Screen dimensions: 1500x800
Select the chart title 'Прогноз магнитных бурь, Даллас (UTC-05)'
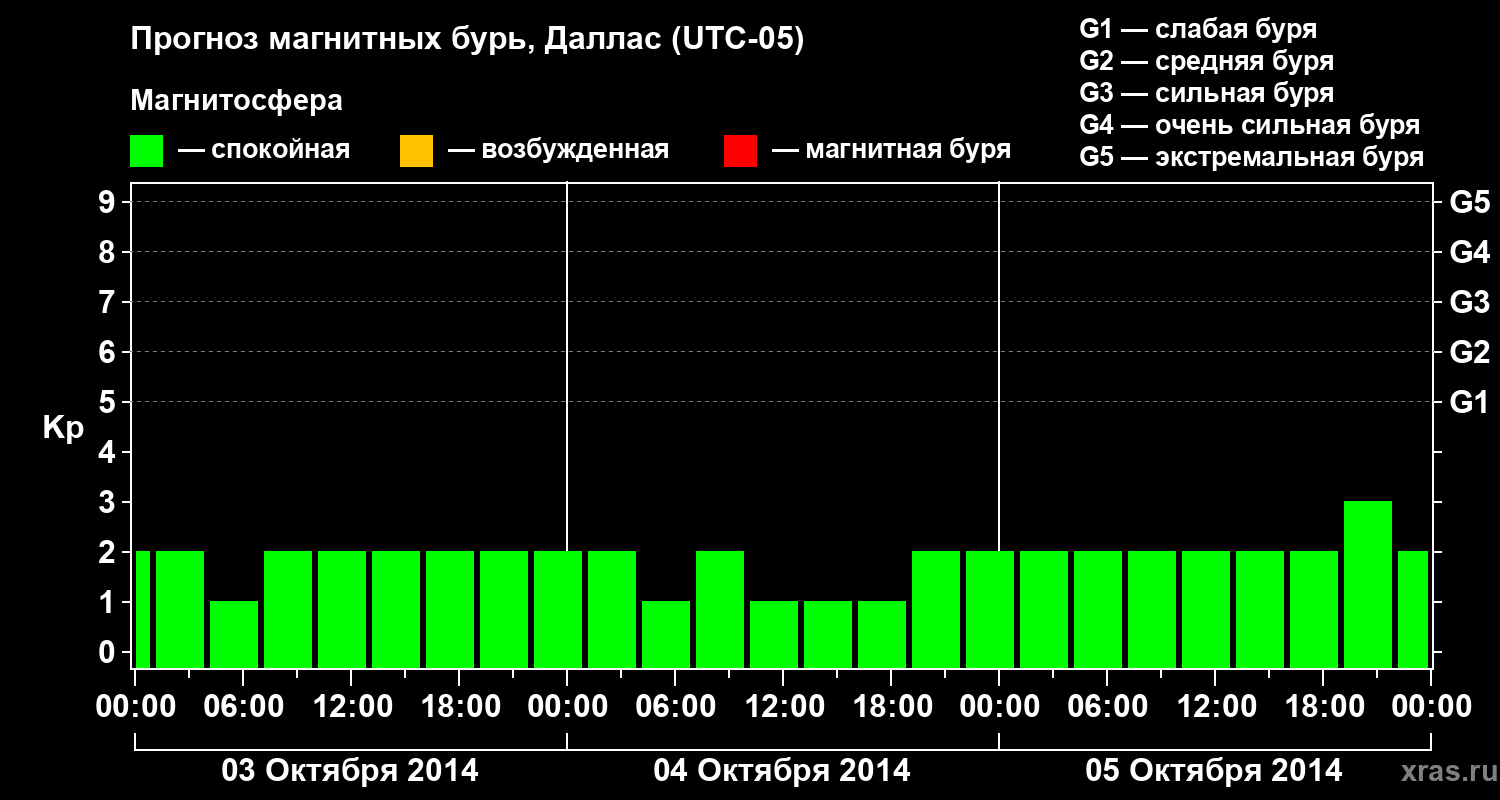click(468, 40)
